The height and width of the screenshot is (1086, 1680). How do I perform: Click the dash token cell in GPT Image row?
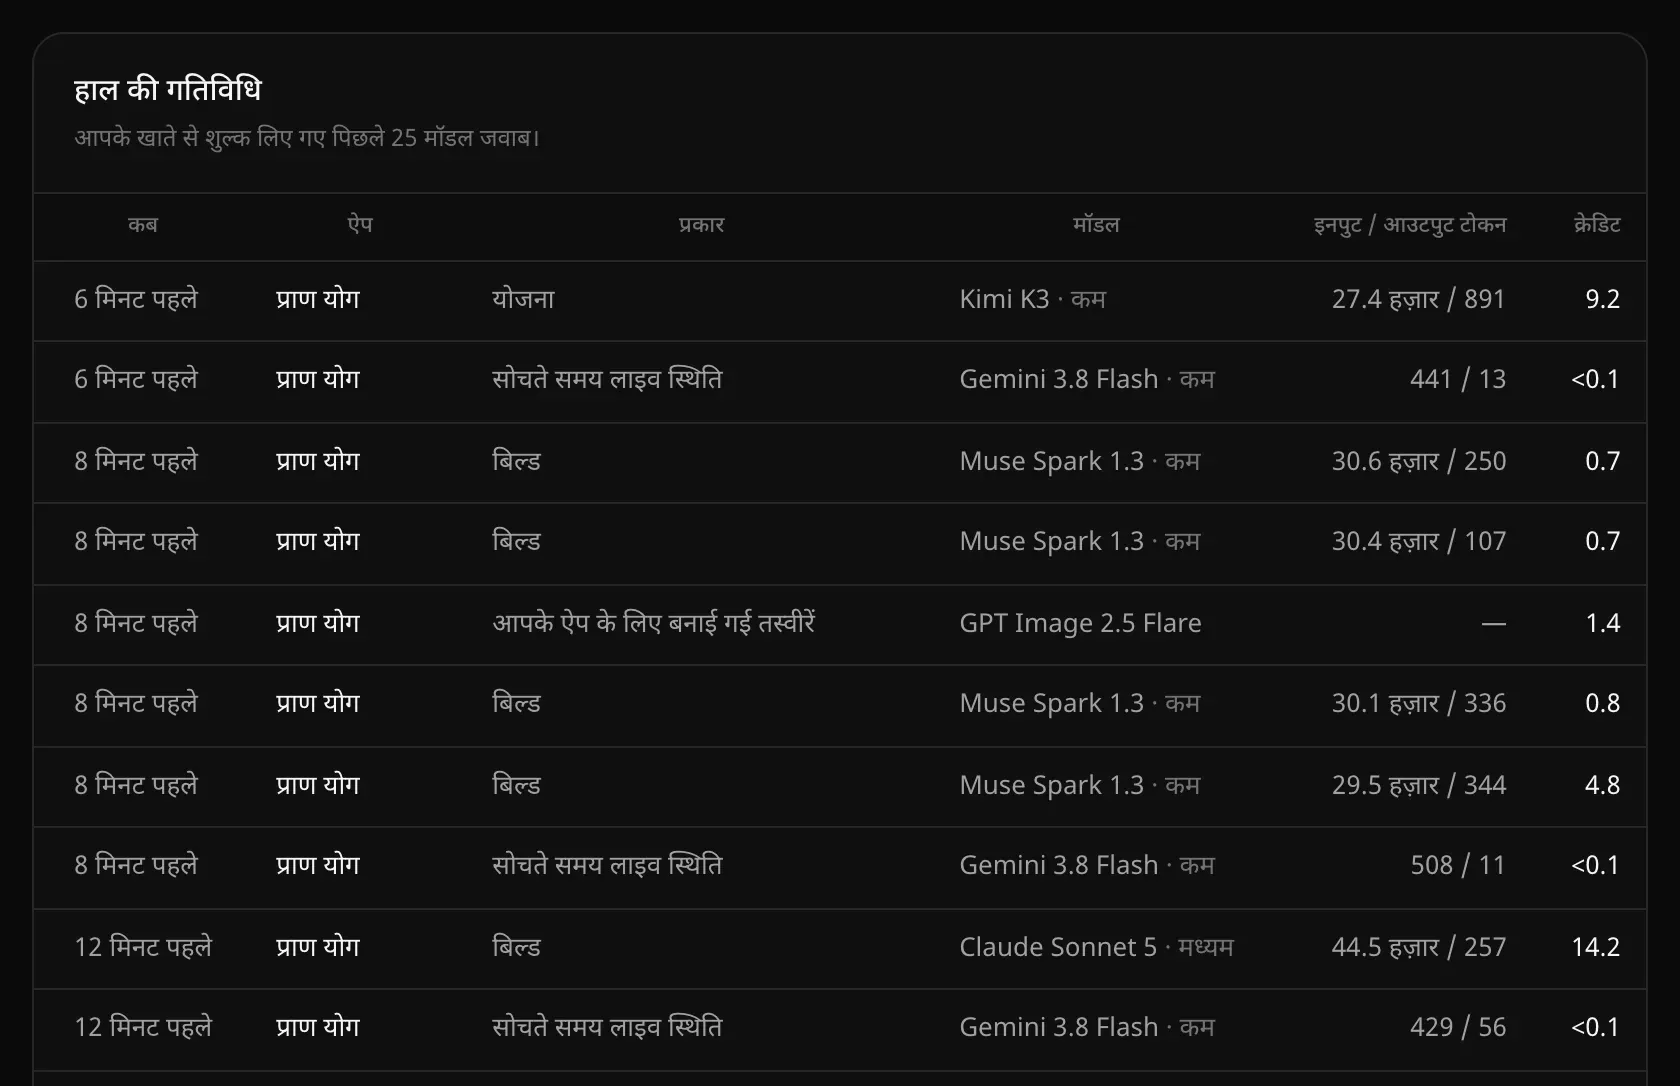pos(1493,624)
